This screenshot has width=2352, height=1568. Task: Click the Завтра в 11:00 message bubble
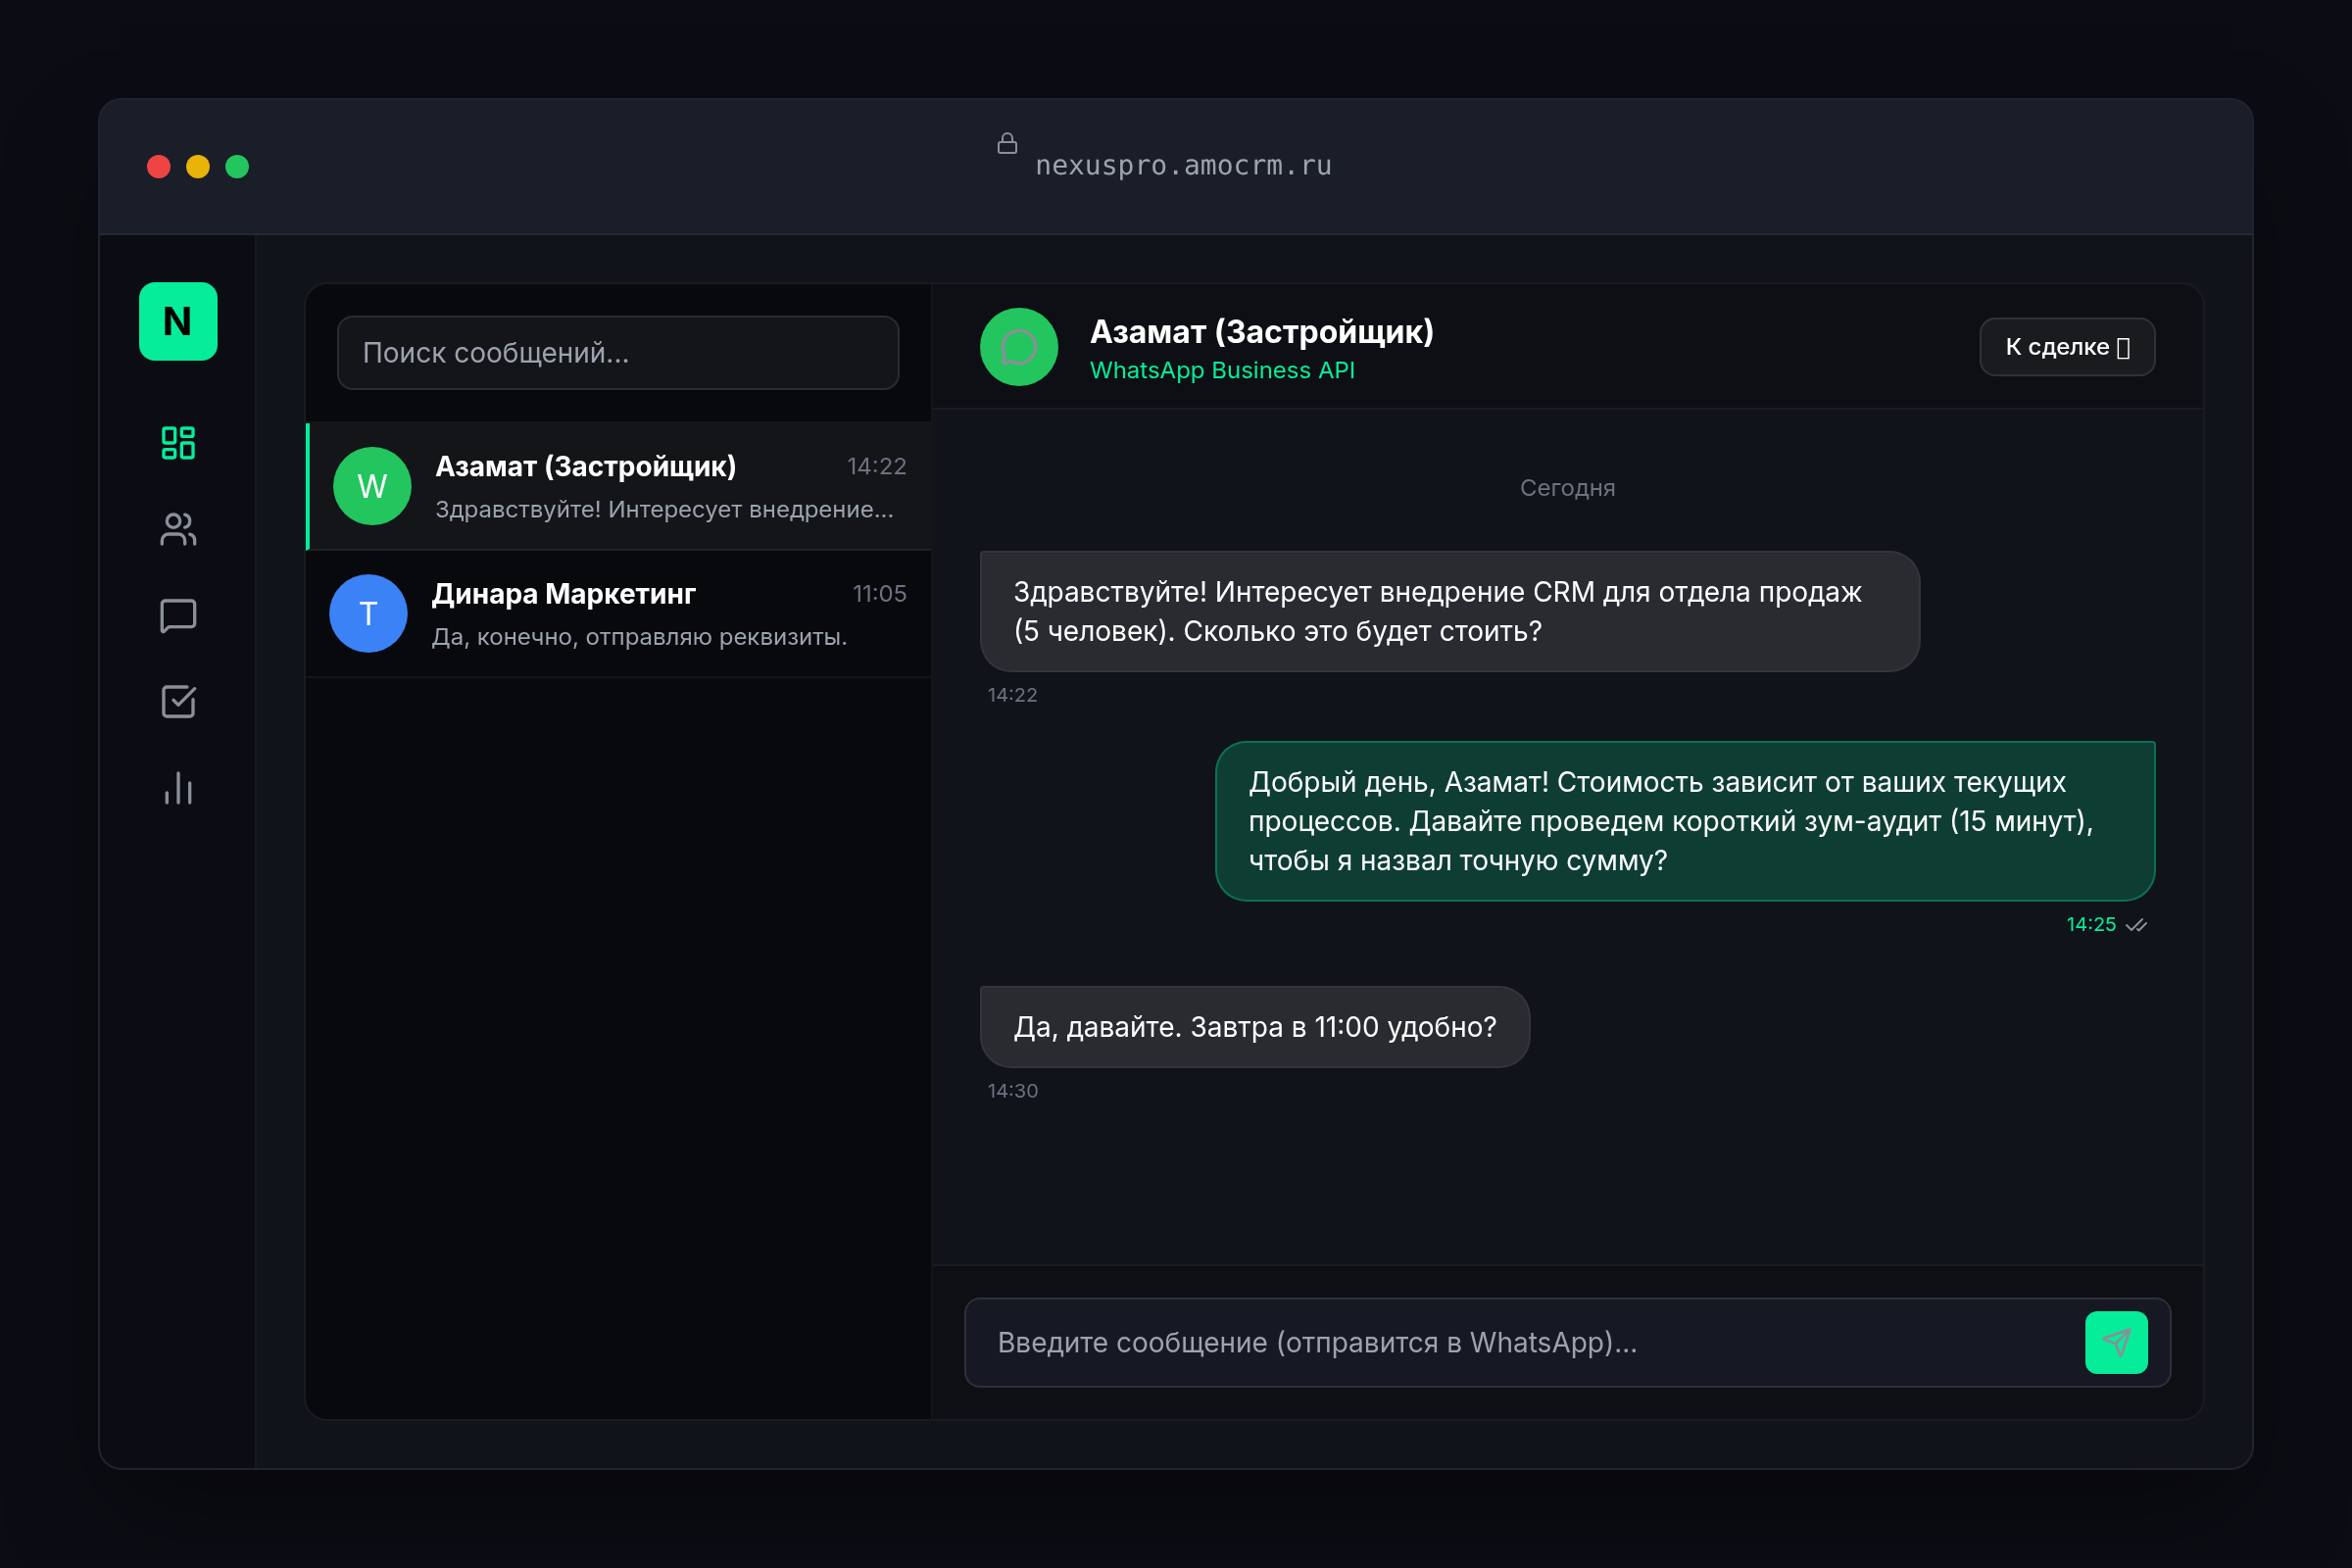click(x=1254, y=1027)
